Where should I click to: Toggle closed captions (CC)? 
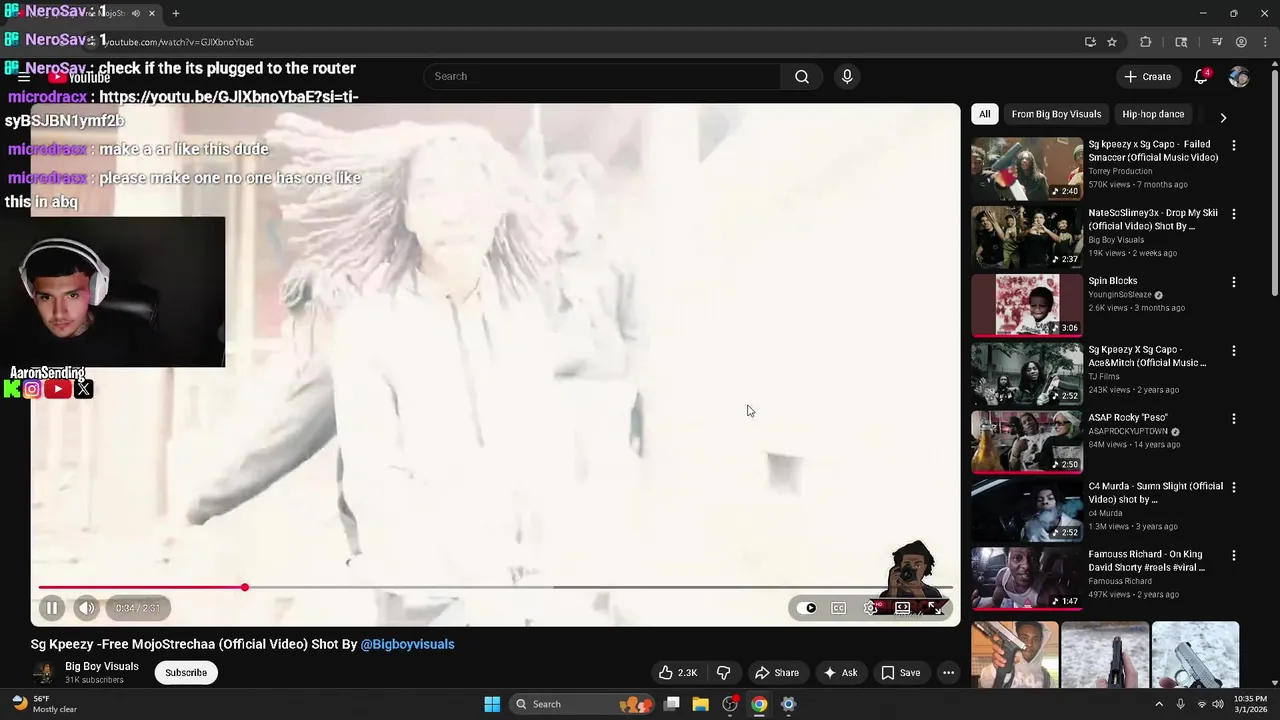[839, 608]
